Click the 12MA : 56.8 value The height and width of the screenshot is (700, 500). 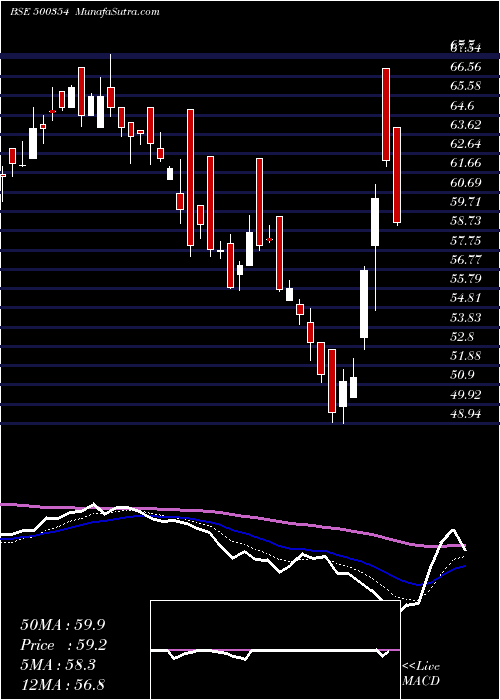(x=63, y=685)
